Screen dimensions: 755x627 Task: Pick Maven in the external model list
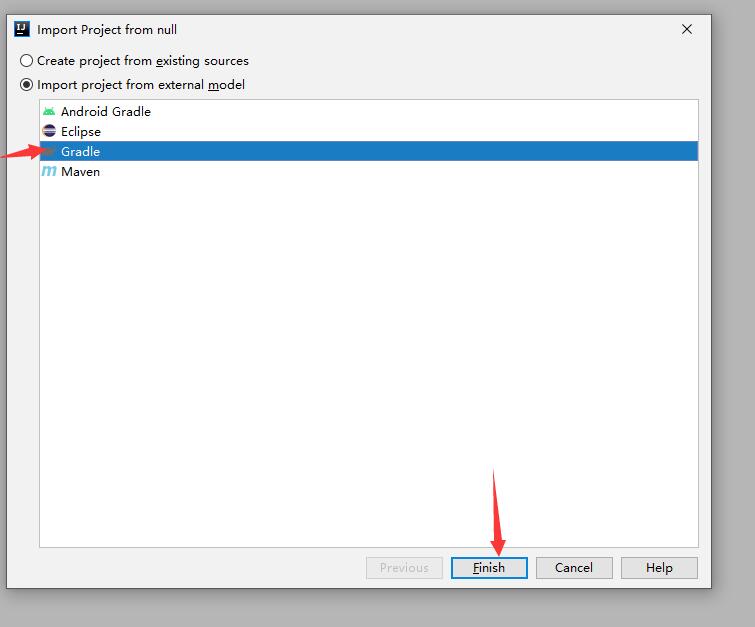(x=369, y=171)
